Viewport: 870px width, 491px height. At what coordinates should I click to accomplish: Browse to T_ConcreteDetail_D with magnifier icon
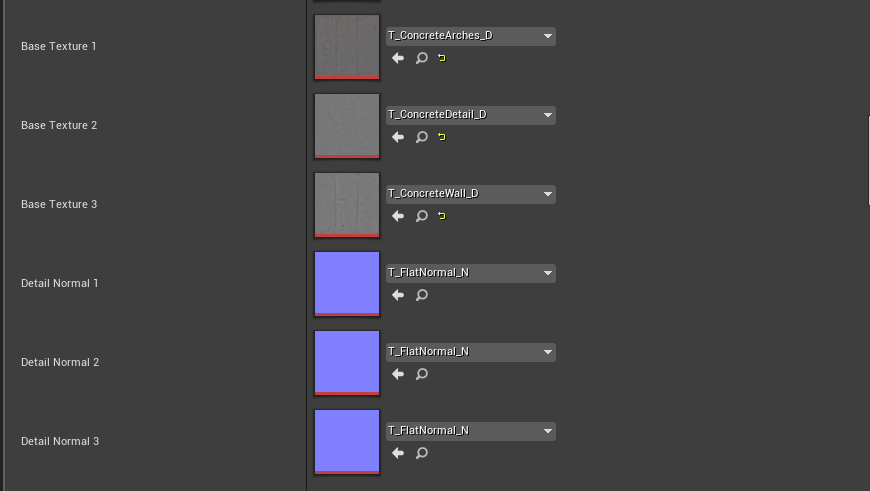point(422,137)
